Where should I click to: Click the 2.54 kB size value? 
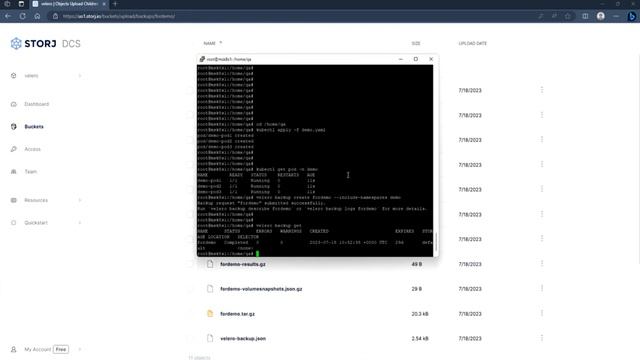(x=420, y=338)
